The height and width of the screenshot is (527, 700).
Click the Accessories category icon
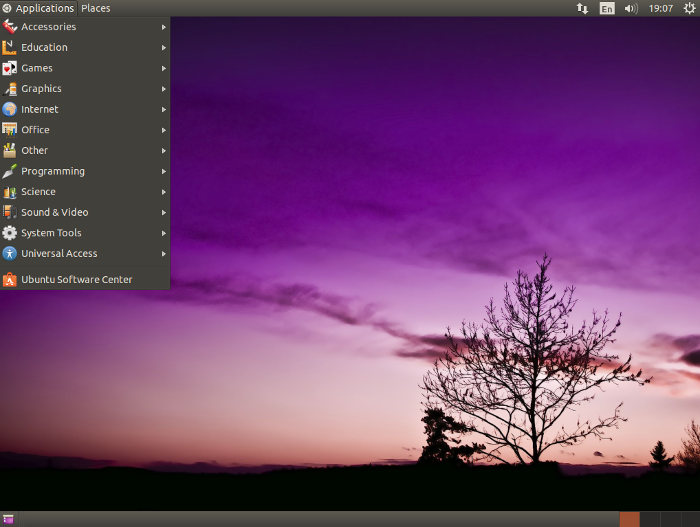coord(10,27)
